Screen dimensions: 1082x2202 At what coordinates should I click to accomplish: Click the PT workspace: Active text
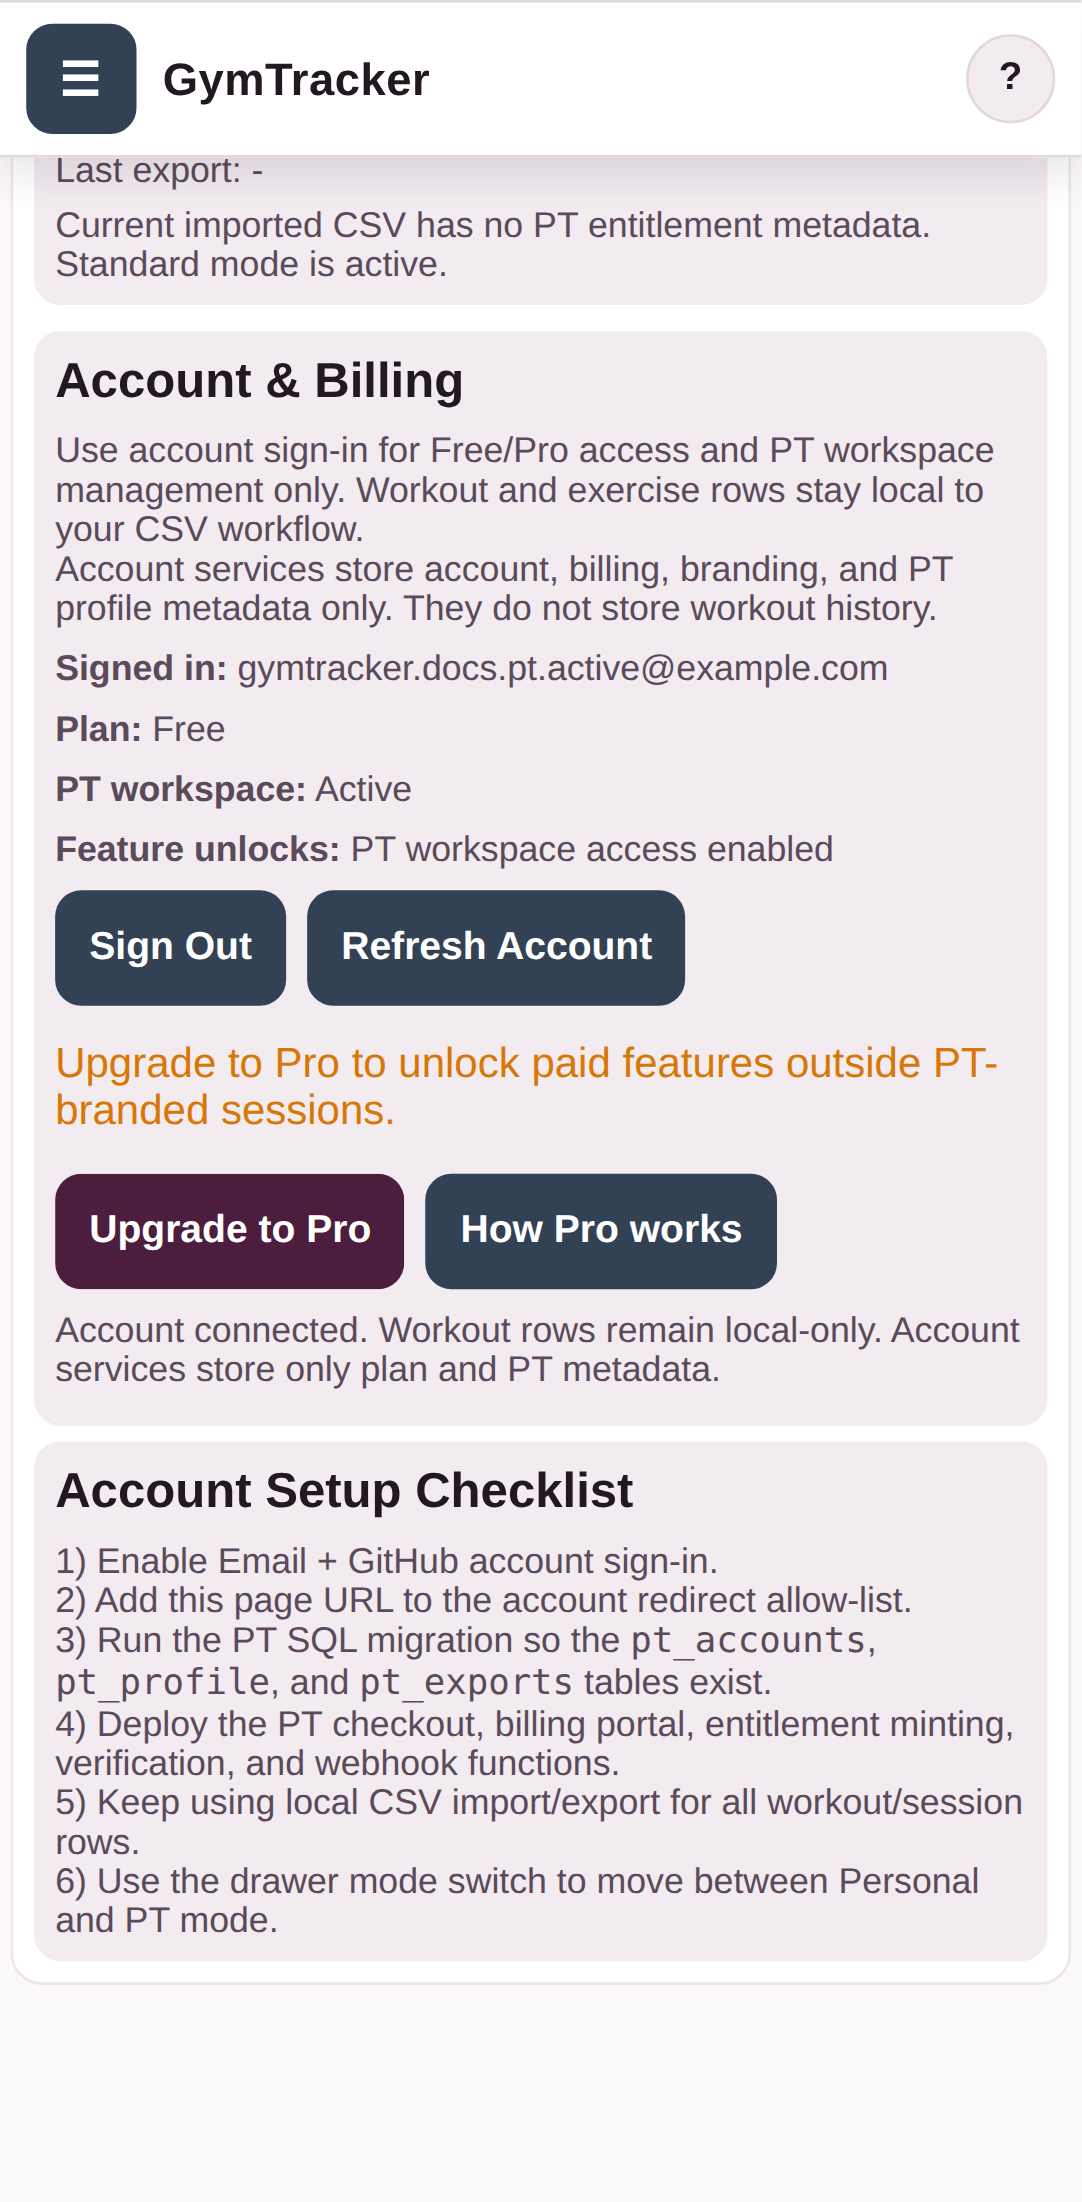click(233, 789)
